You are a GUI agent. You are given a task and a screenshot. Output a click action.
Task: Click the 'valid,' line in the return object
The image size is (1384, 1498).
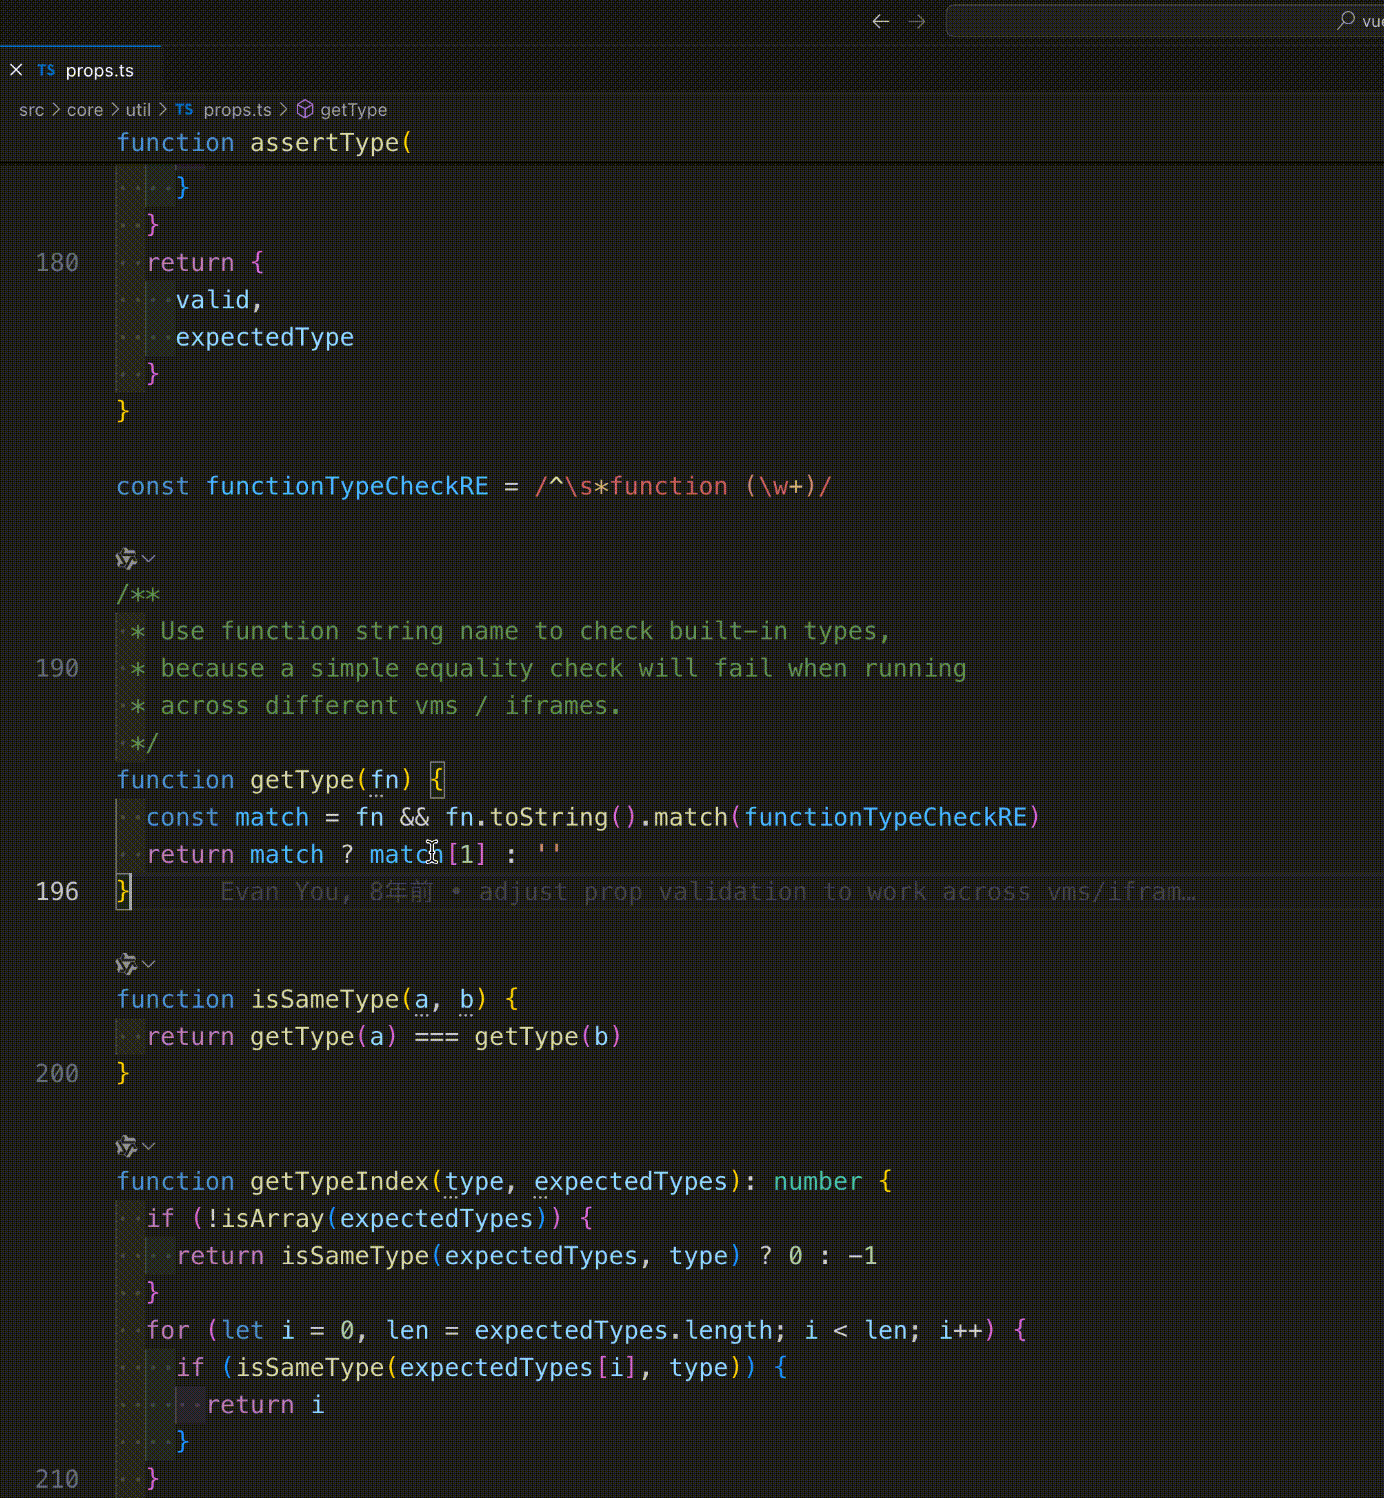[x=219, y=300]
